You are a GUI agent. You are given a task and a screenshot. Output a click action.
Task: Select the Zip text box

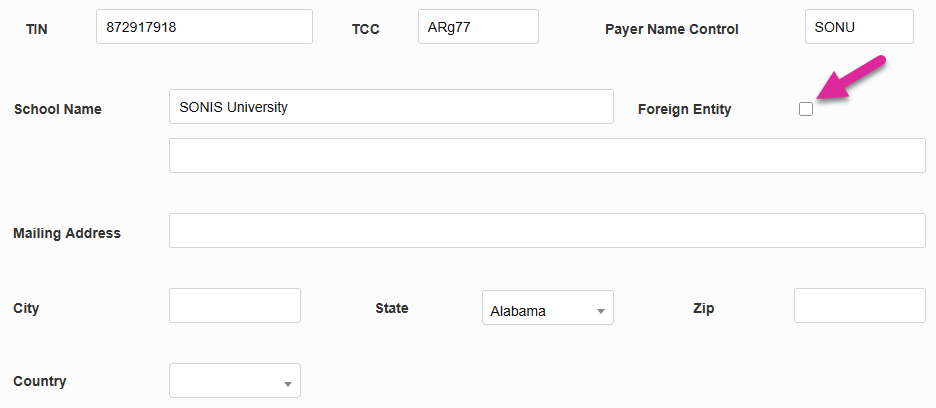click(x=859, y=306)
